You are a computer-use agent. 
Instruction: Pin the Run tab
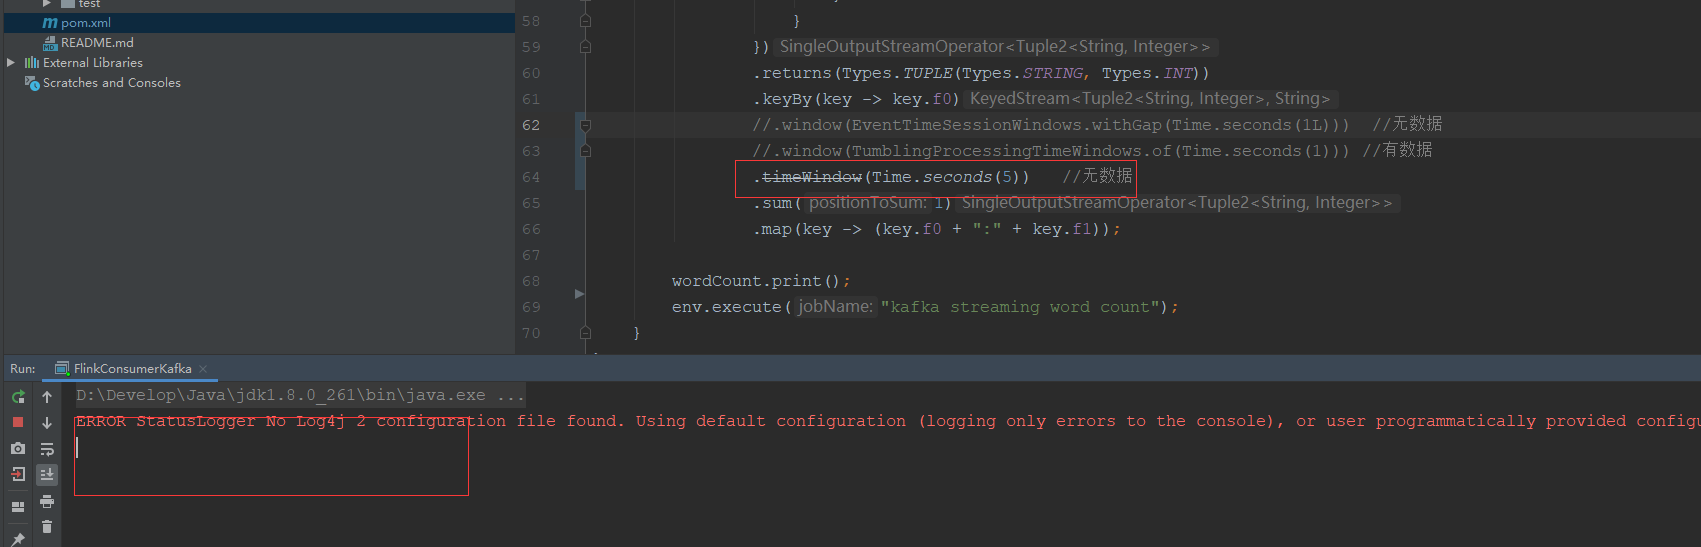(18, 539)
